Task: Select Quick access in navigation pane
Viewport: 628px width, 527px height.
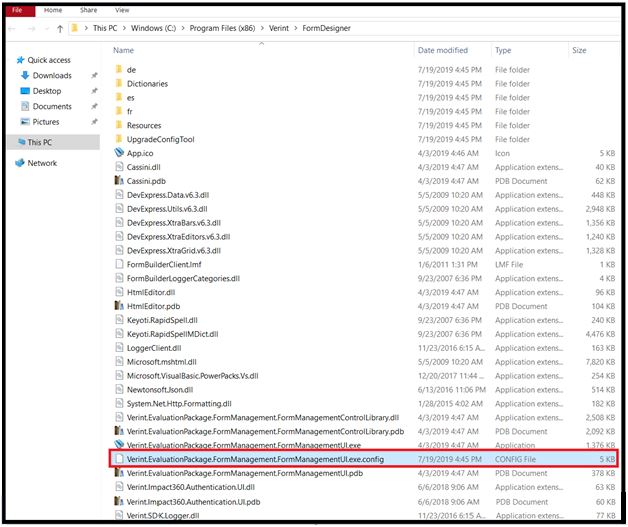Action: click(49, 60)
